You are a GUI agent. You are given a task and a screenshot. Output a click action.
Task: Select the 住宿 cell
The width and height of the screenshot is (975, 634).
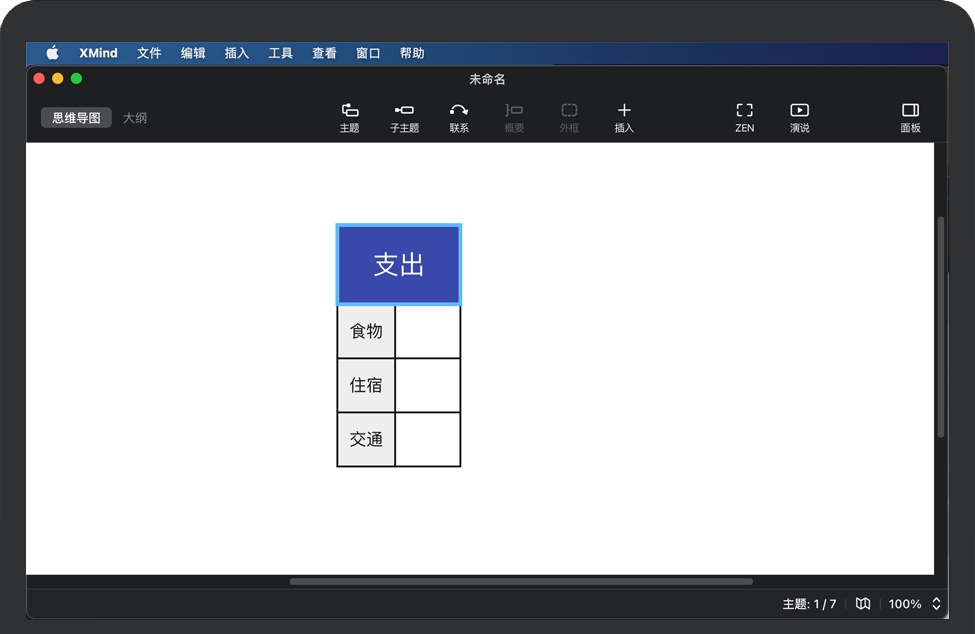tap(366, 385)
